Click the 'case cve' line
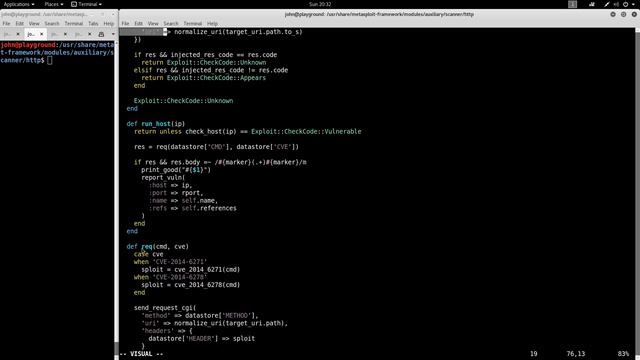The width and height of the screenshot is (640, 360). [x=149, y=254]
